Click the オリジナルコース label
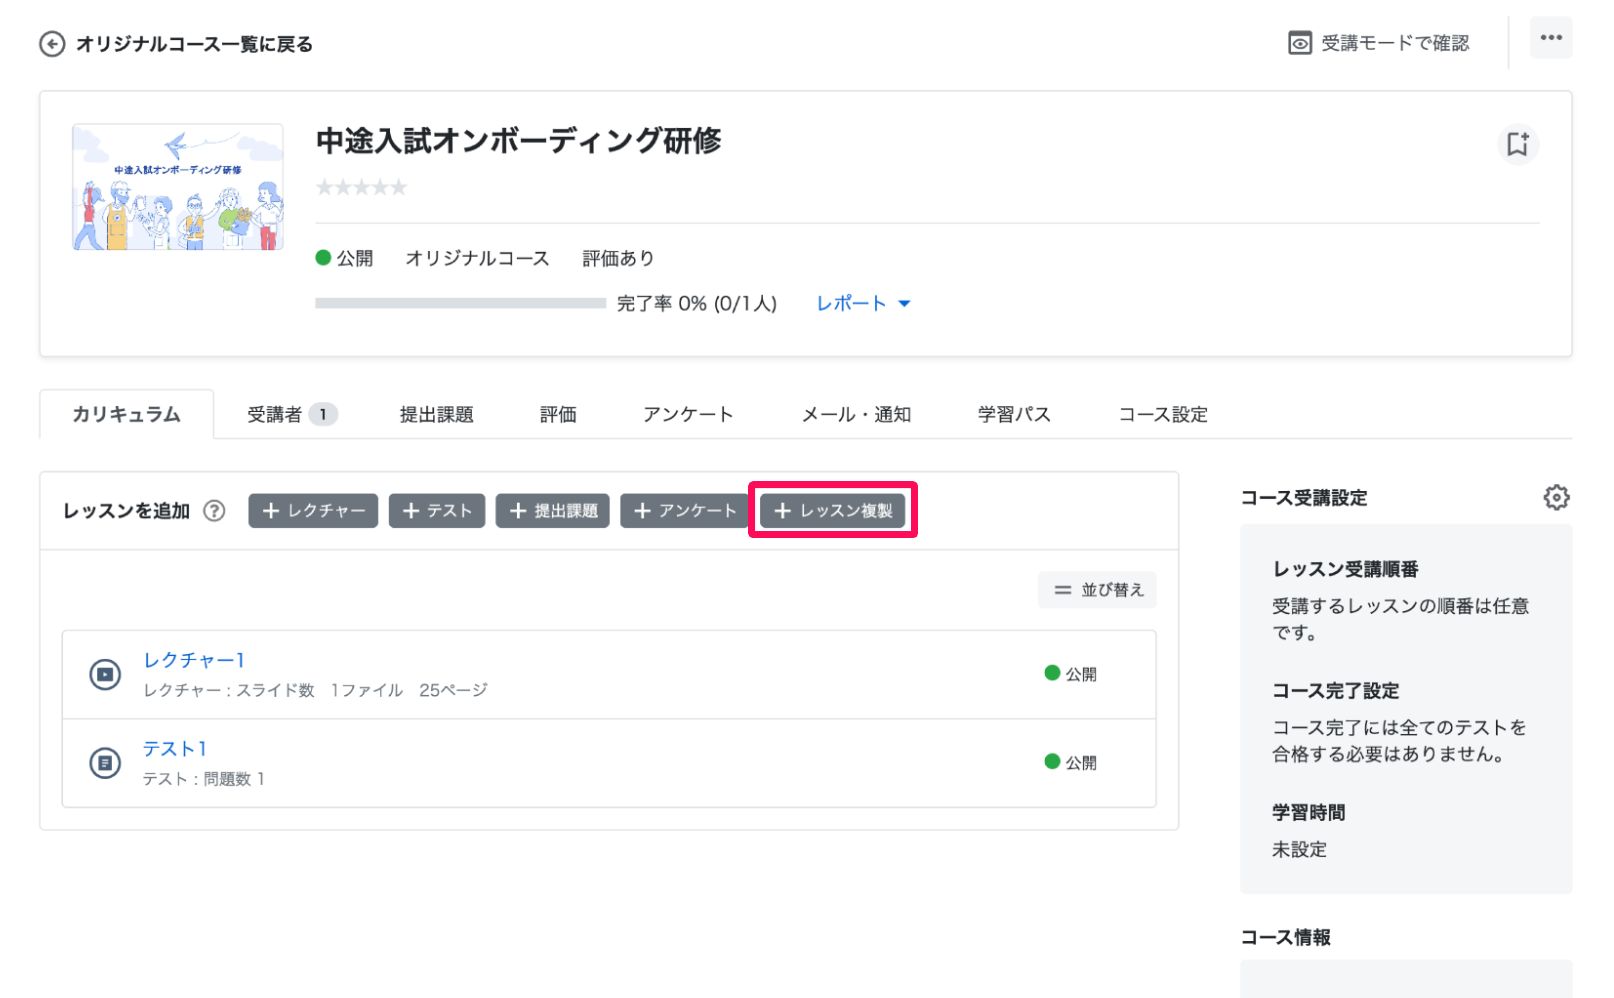The height and width of the screenshot is (998, 1614). pyautogui.click(x=477, y=258)
